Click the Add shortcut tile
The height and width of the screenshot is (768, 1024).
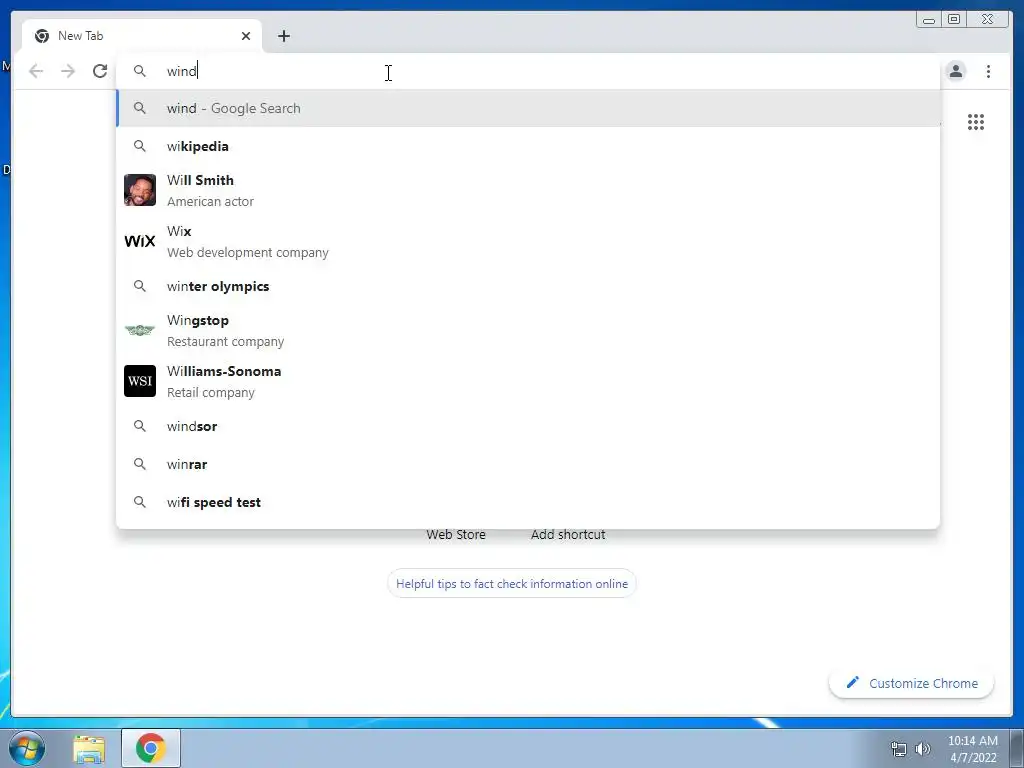[x=568, y=534]
